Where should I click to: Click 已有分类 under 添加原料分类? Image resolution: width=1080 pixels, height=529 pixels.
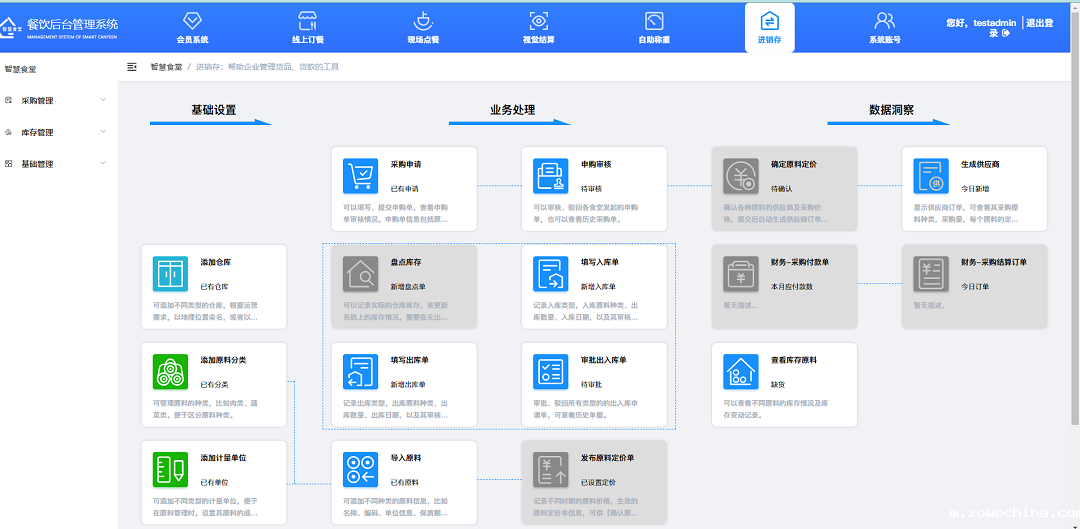coord(214,384)
